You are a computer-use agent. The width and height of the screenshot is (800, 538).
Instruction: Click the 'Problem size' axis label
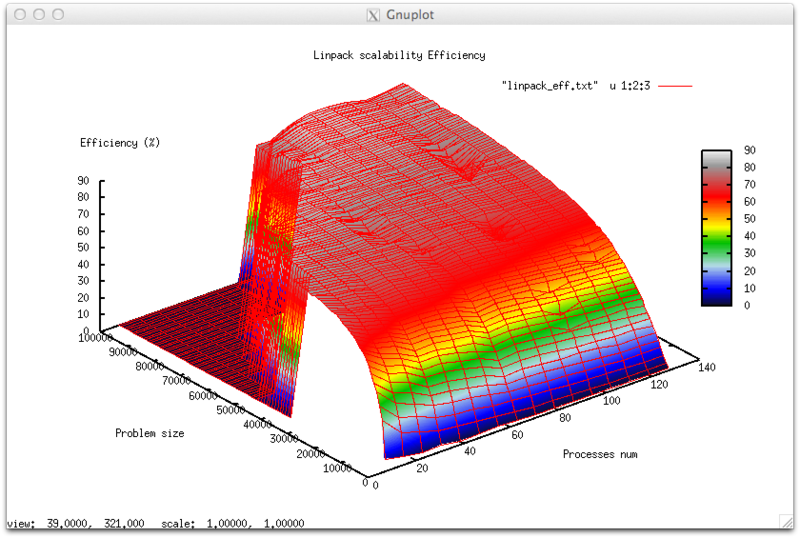click(x=149, y=433)
